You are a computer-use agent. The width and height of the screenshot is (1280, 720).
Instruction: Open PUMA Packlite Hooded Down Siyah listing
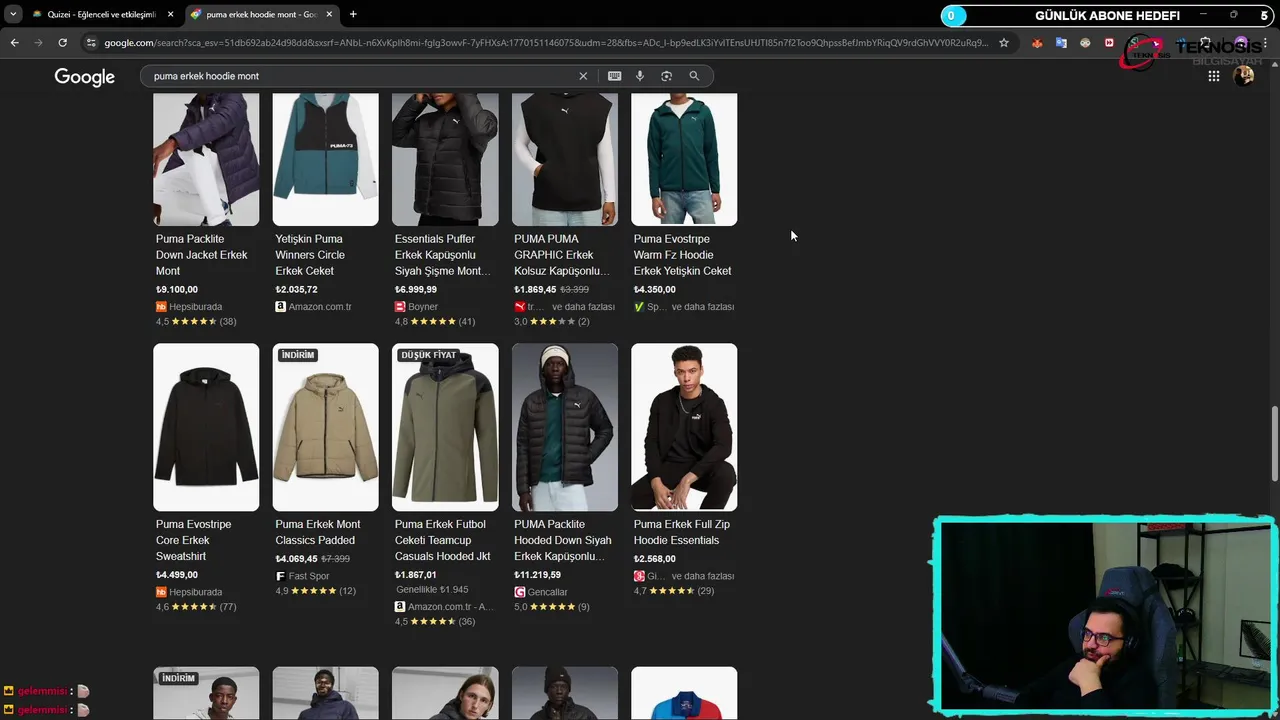pos(562,540)
